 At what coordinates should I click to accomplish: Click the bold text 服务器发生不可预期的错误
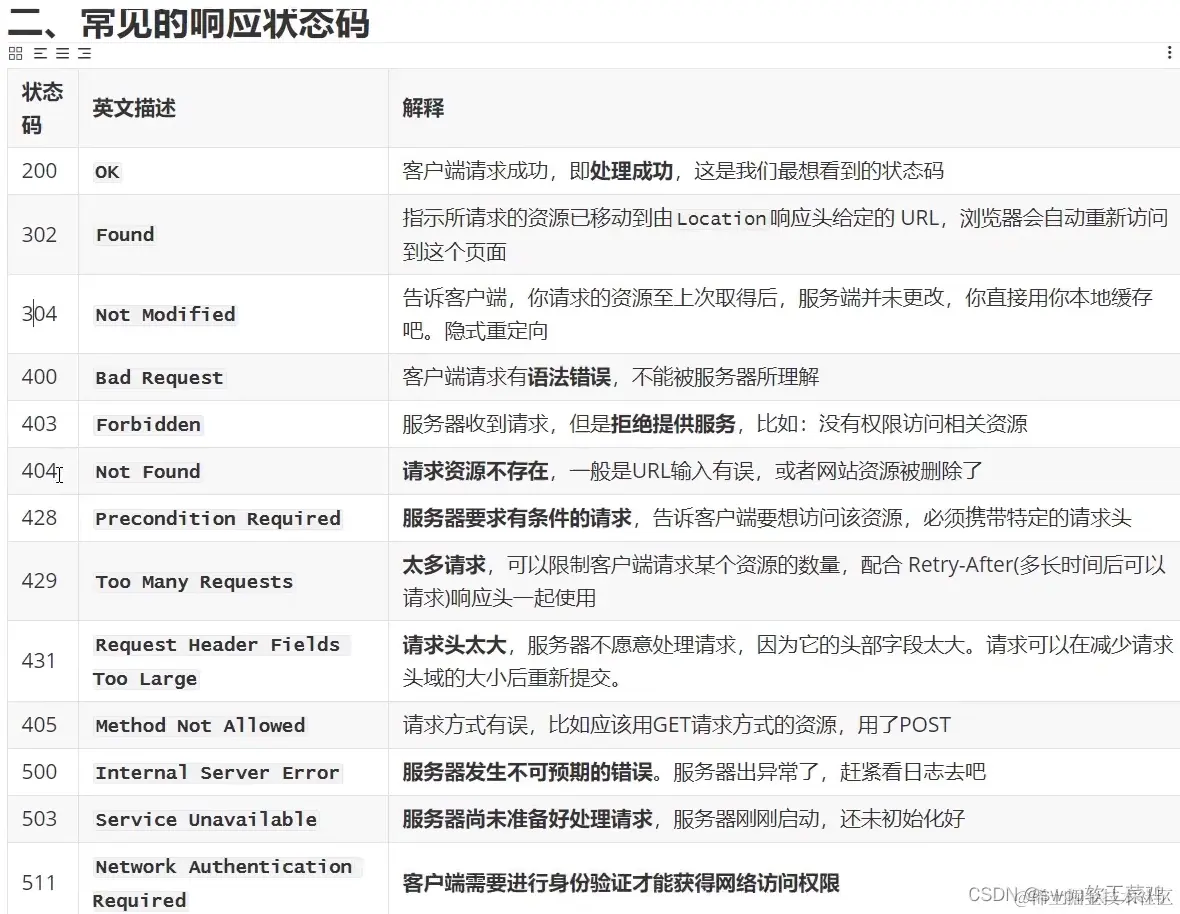tap(528, 772)
